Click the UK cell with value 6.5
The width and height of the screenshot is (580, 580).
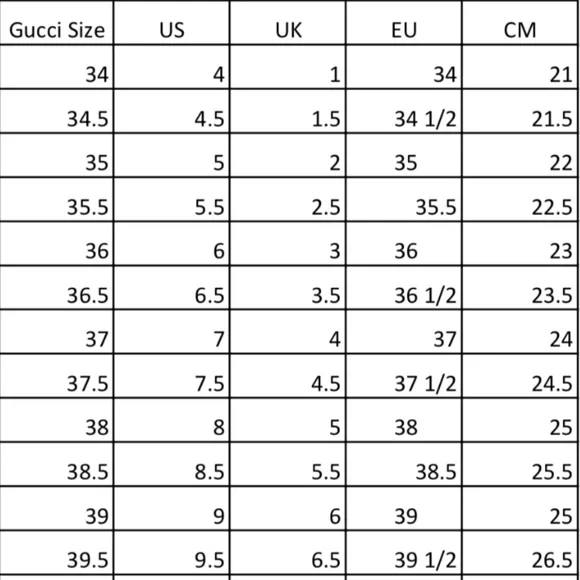click(288, 553)
